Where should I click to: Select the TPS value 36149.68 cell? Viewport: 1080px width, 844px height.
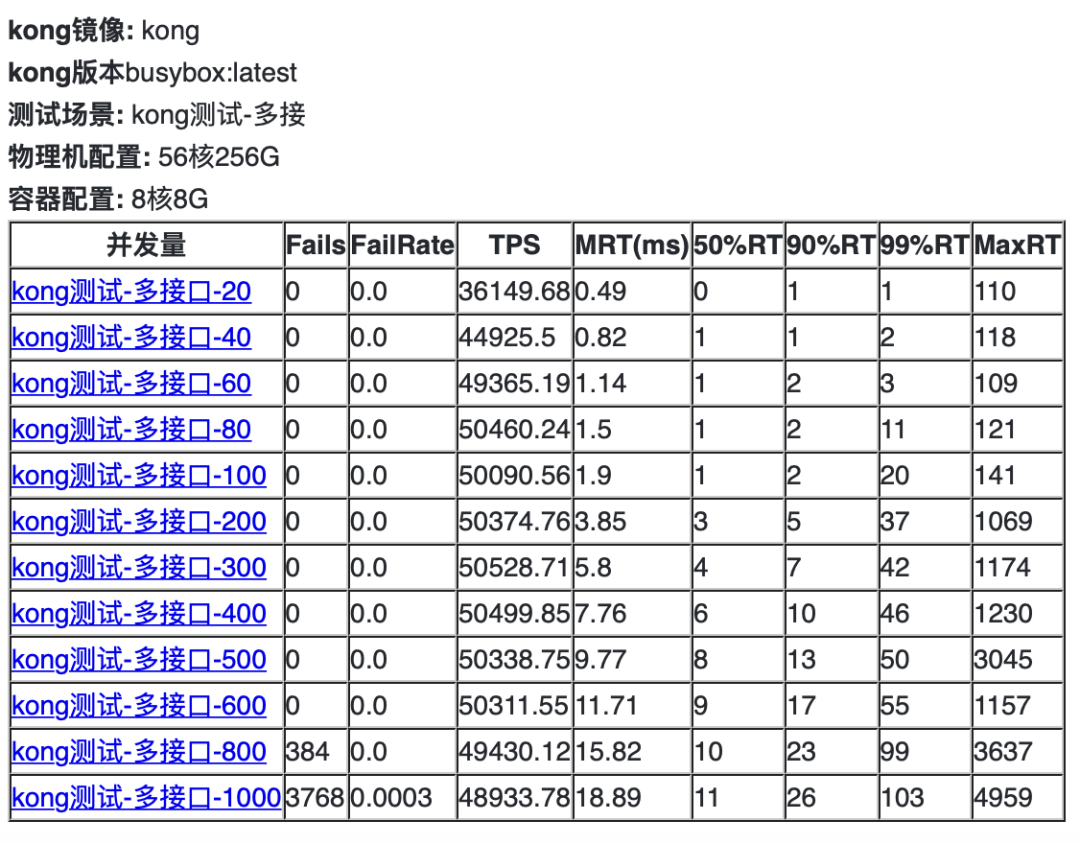tap(515, 291)
